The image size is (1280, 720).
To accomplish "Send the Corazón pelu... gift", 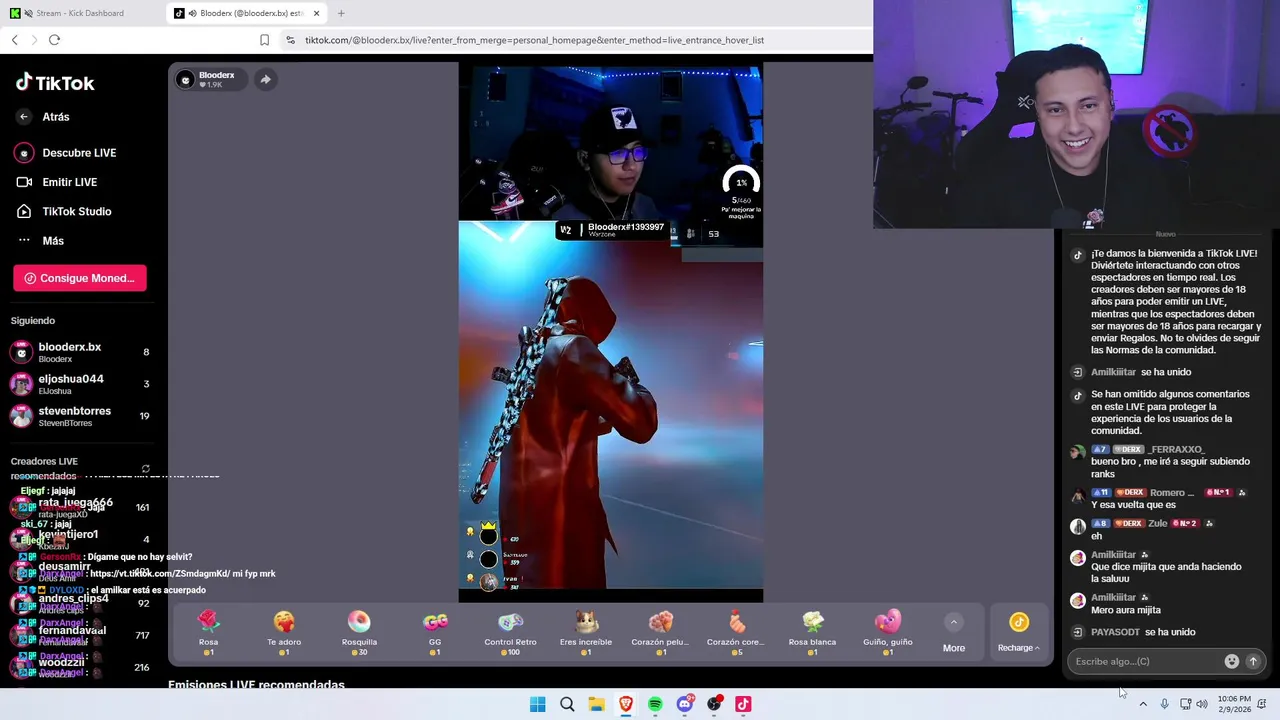I will (x=661, y=632).
